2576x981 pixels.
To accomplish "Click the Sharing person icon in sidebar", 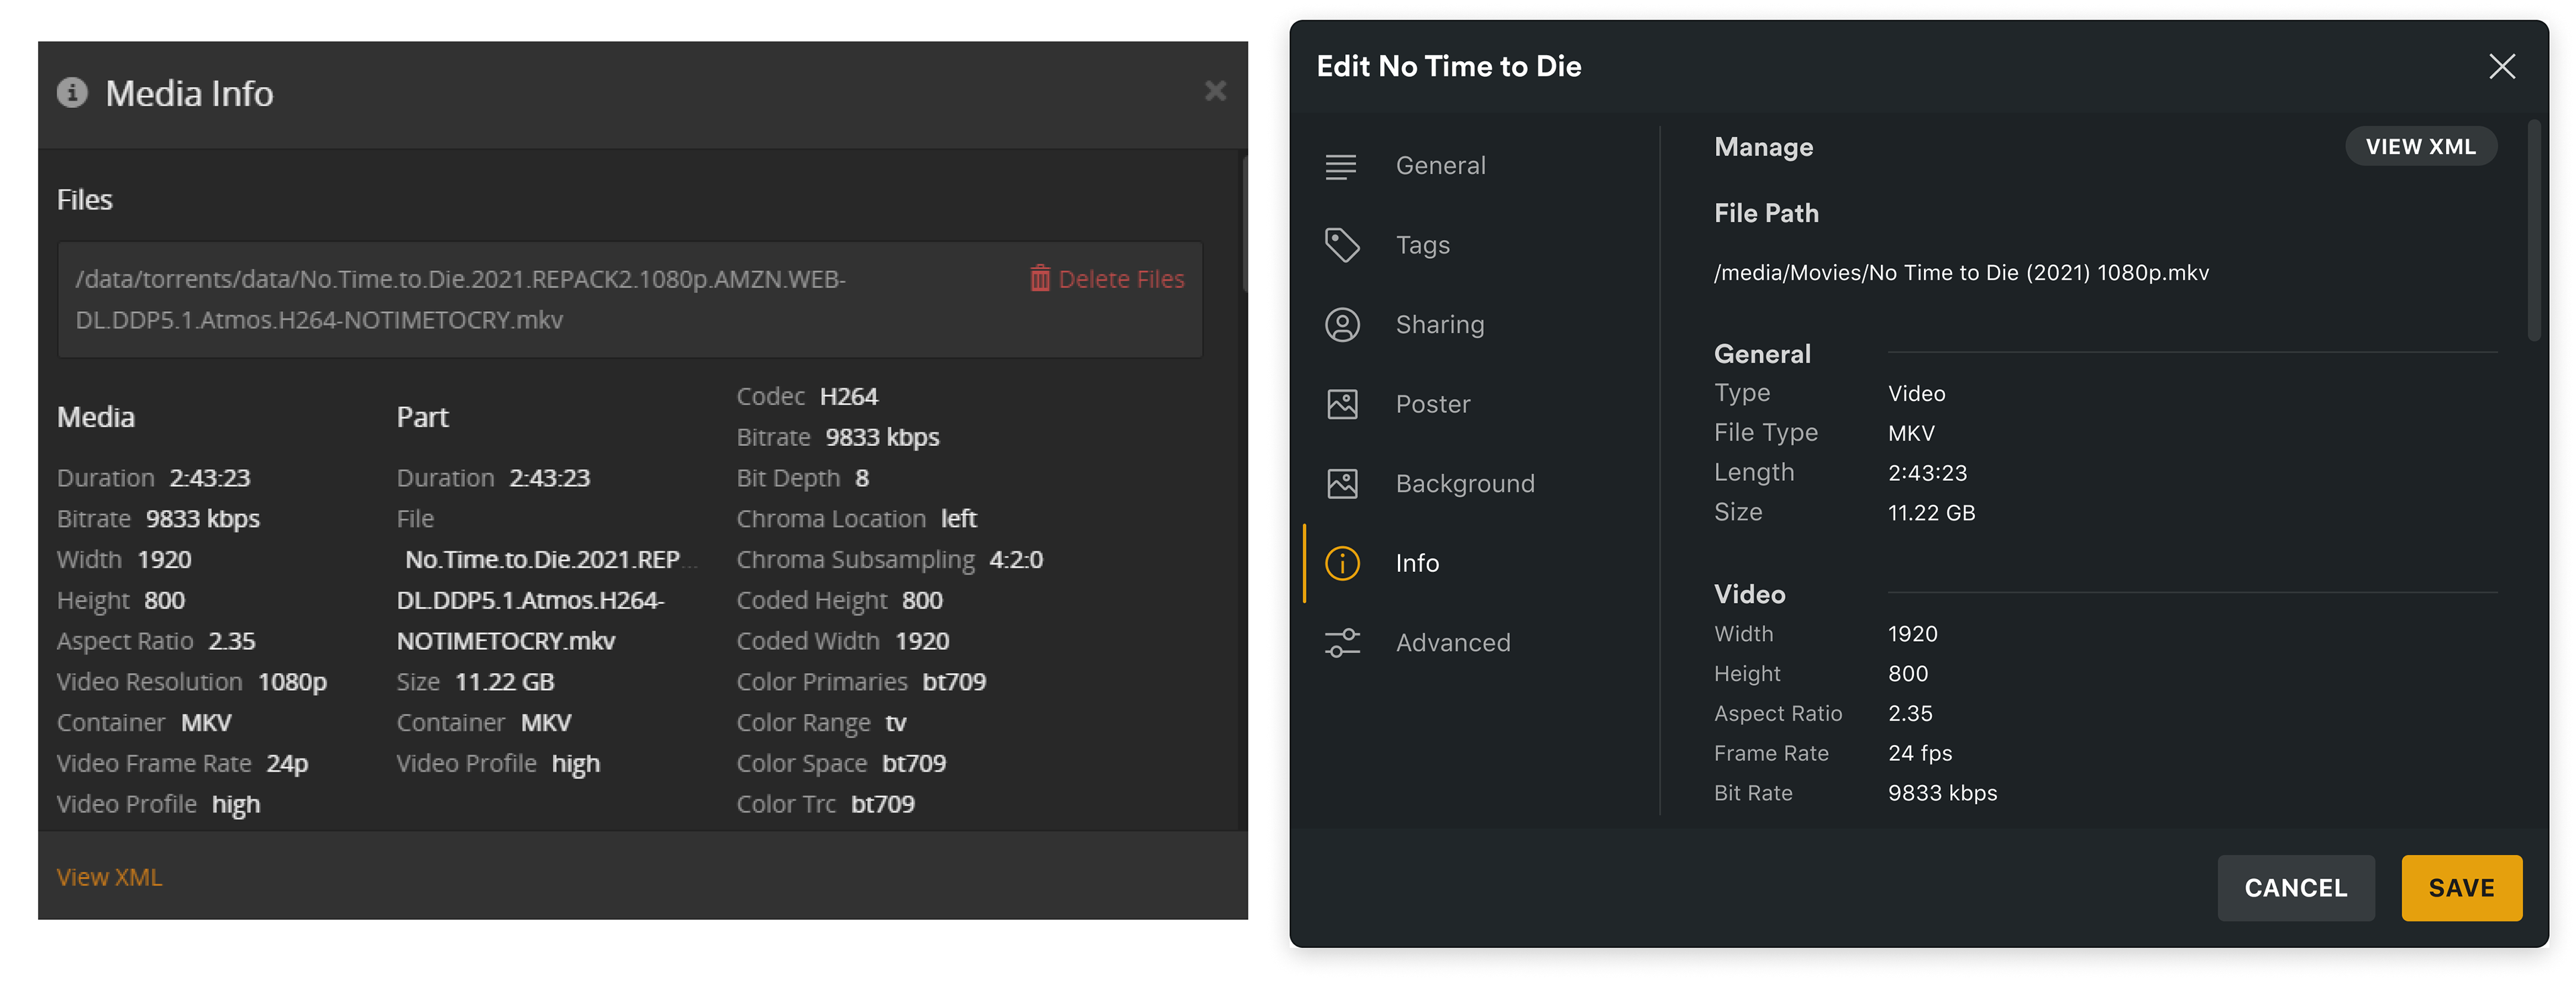I will (x=1342, y=324).
